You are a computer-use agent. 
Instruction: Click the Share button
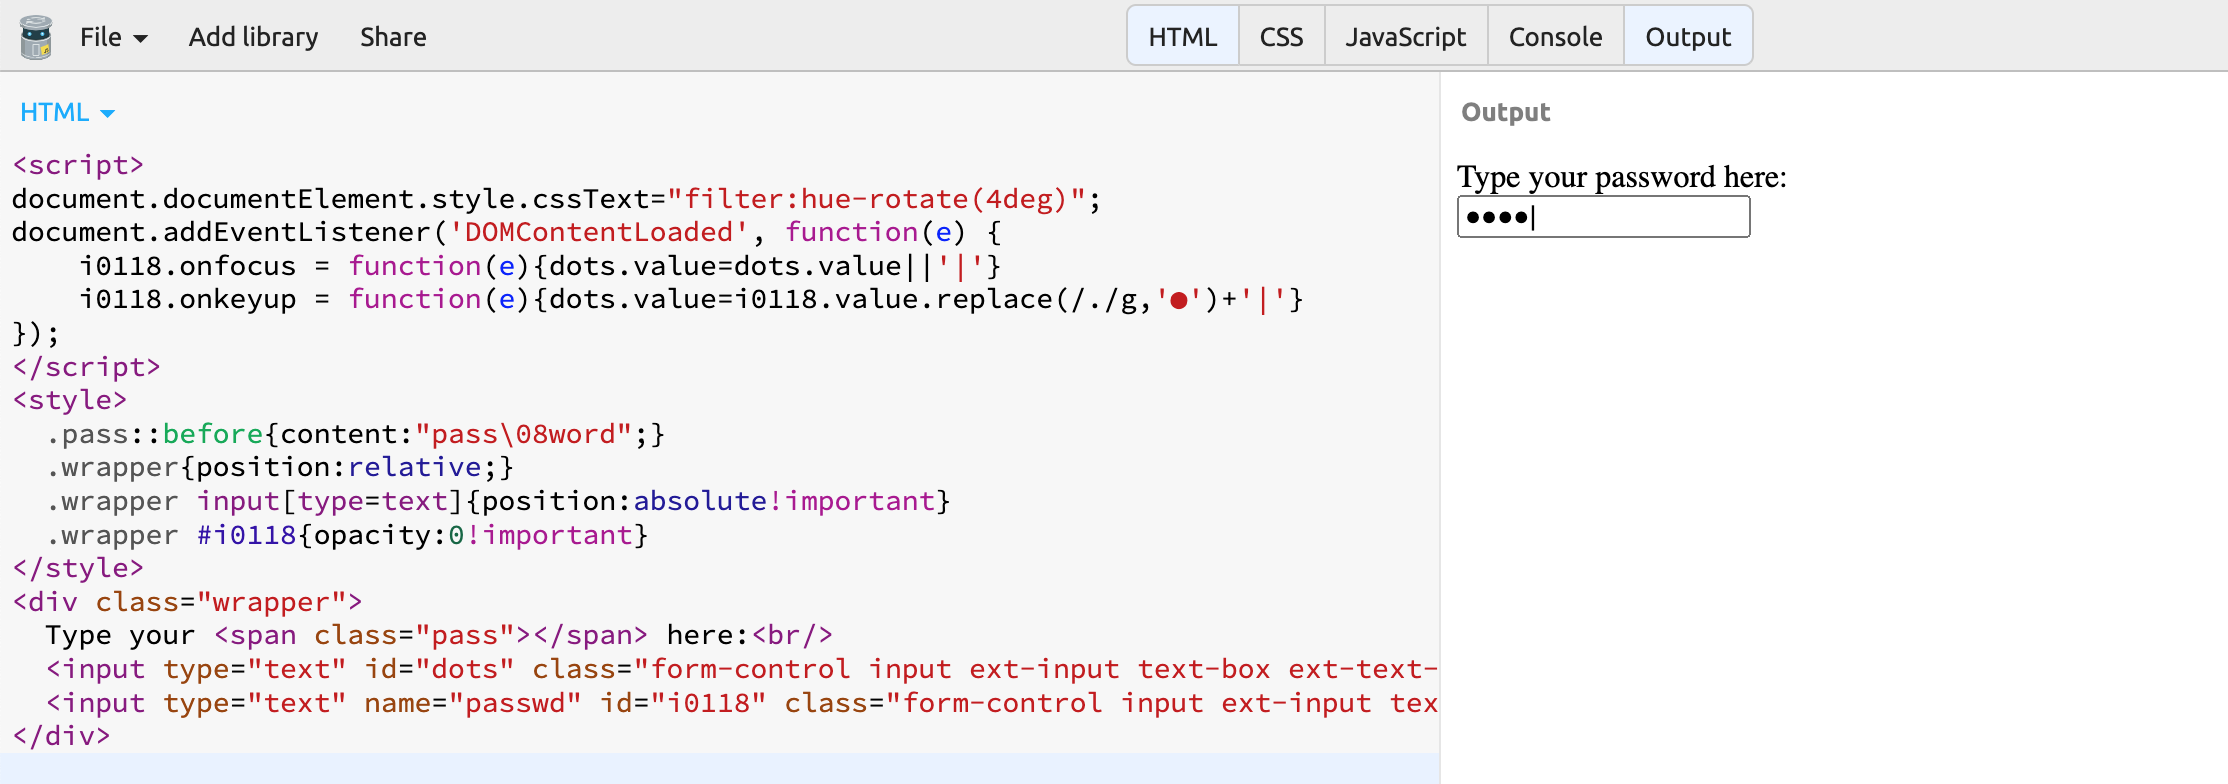pos(393,37)
